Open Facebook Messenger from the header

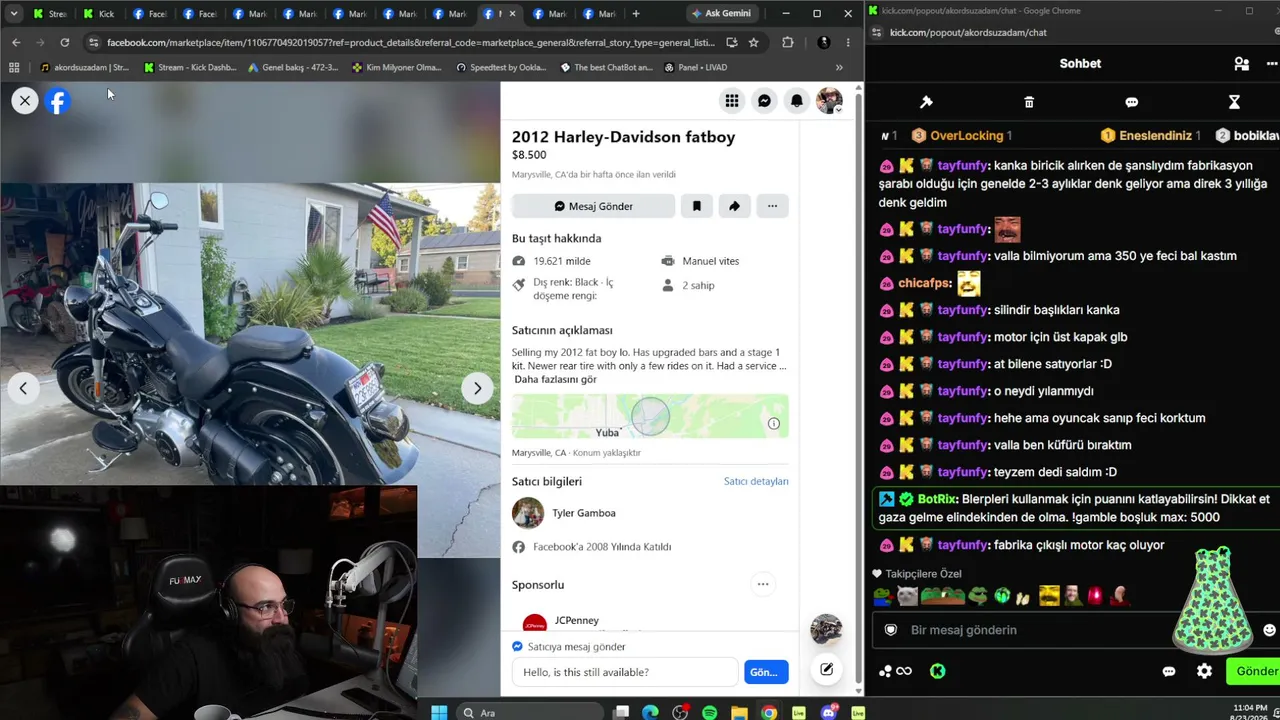coord(764,100)
